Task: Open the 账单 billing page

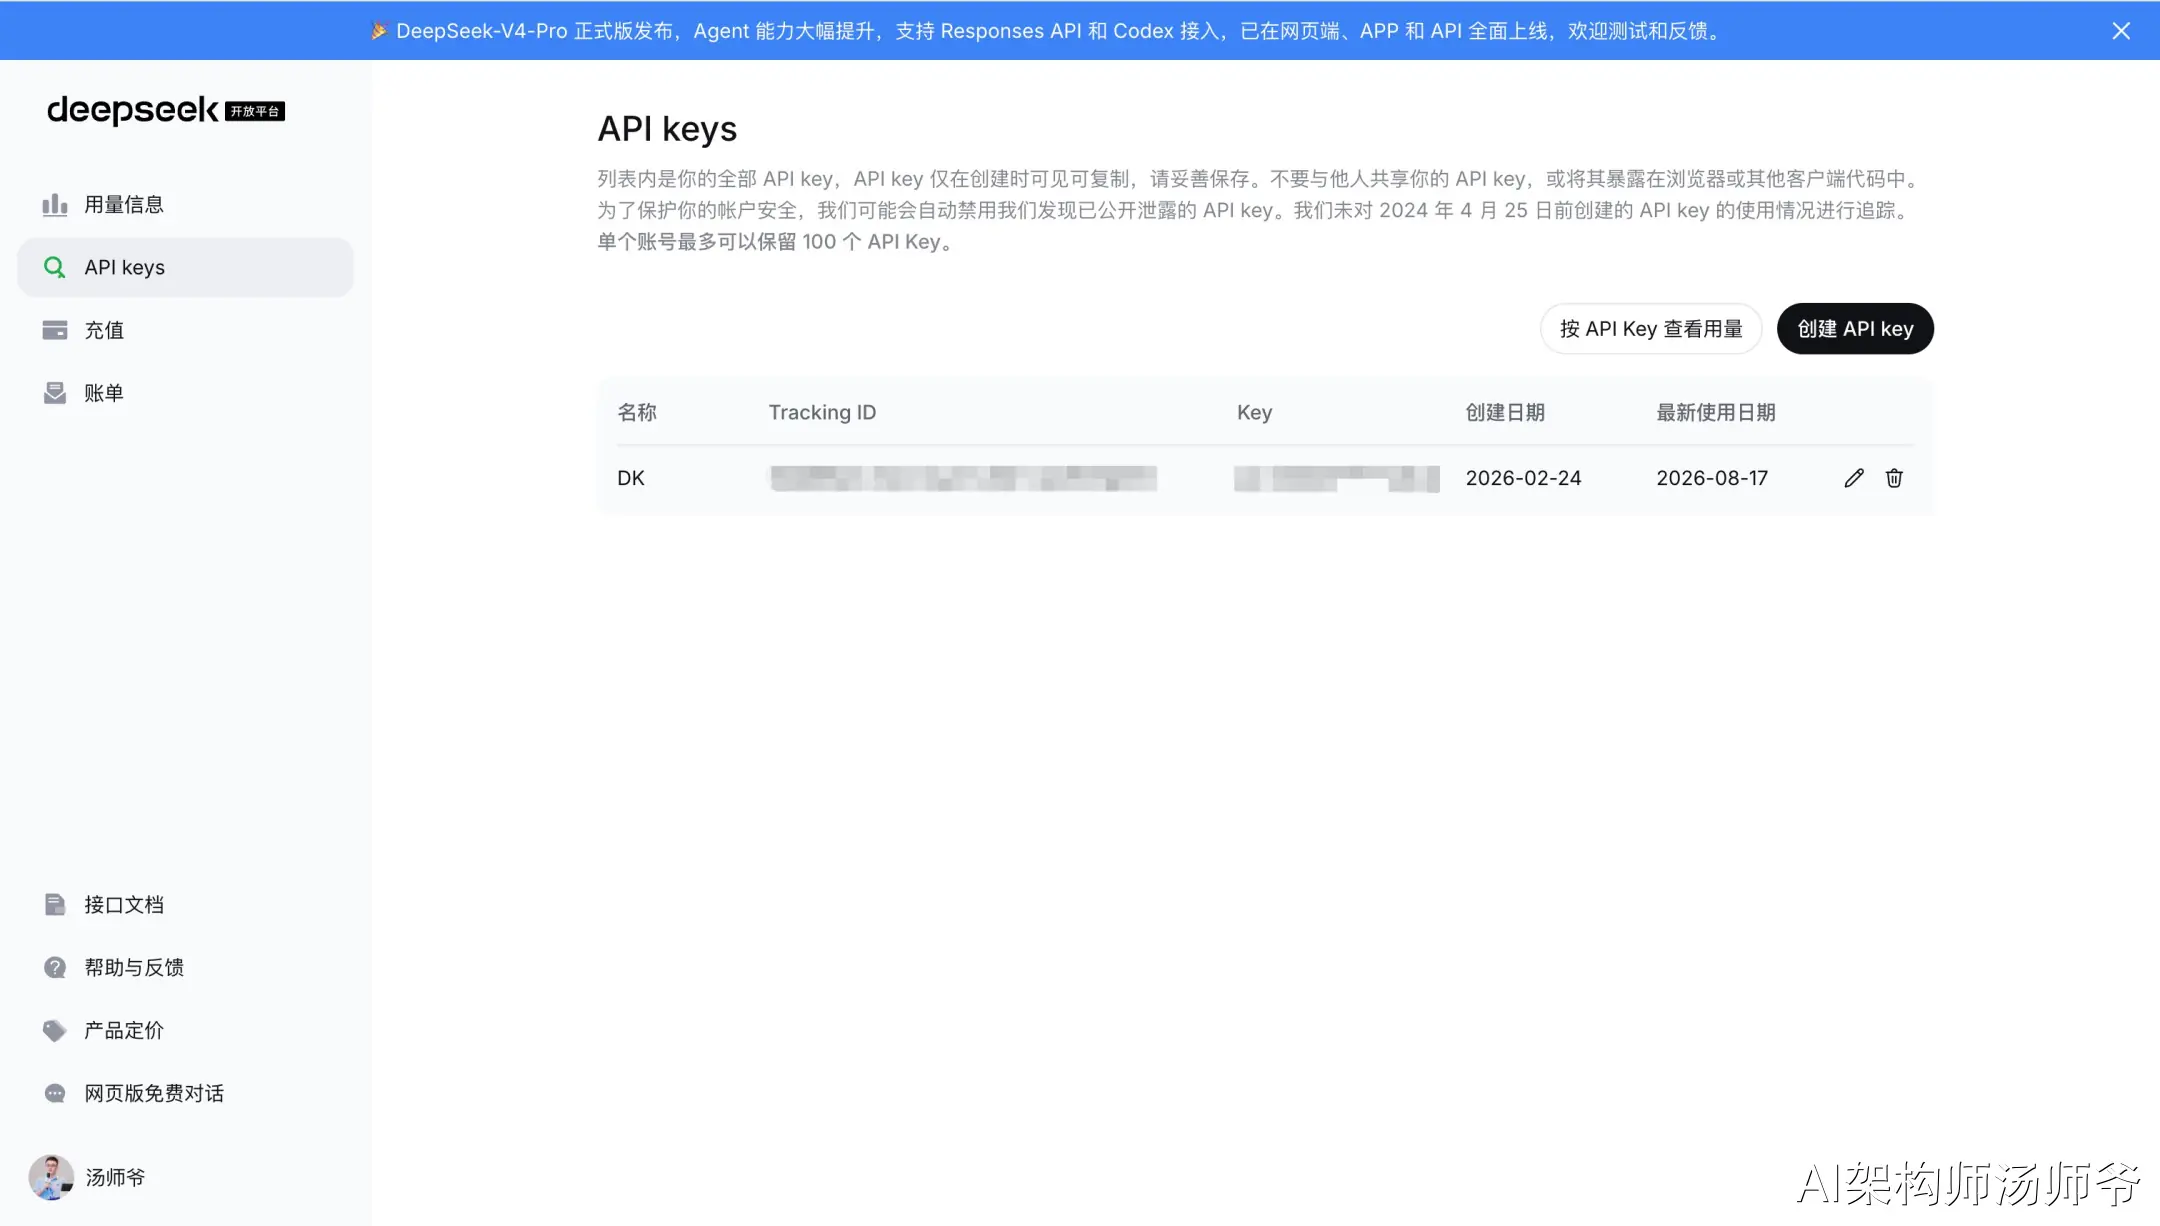Action: (185, 393)
